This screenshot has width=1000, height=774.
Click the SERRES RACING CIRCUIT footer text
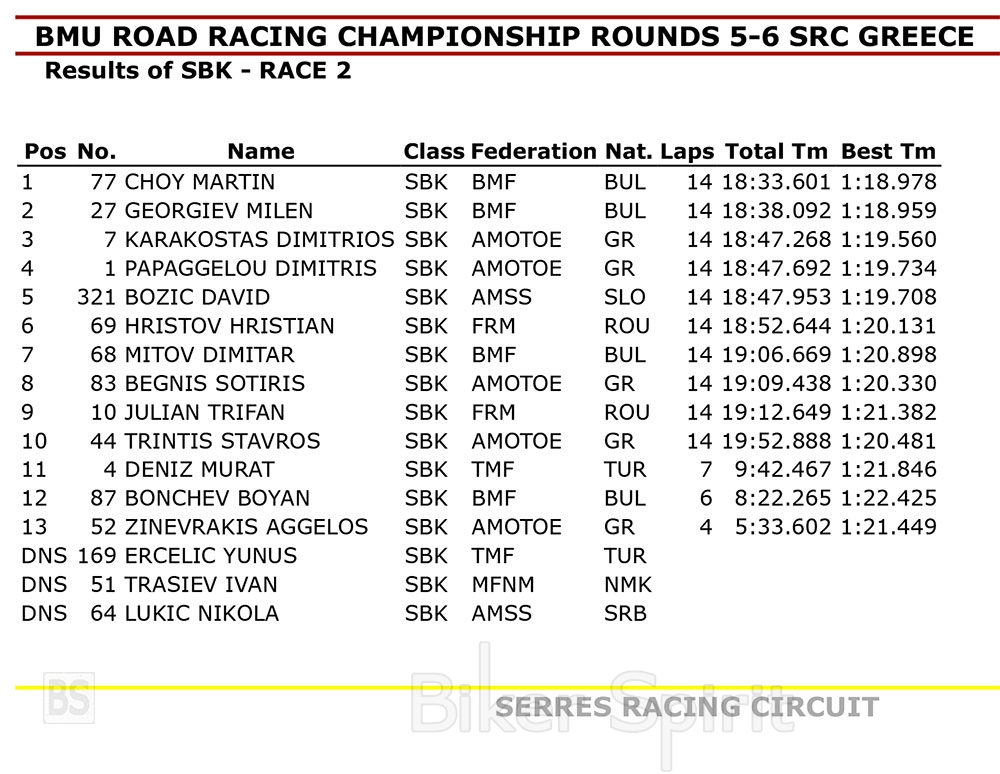coord(687,707)
